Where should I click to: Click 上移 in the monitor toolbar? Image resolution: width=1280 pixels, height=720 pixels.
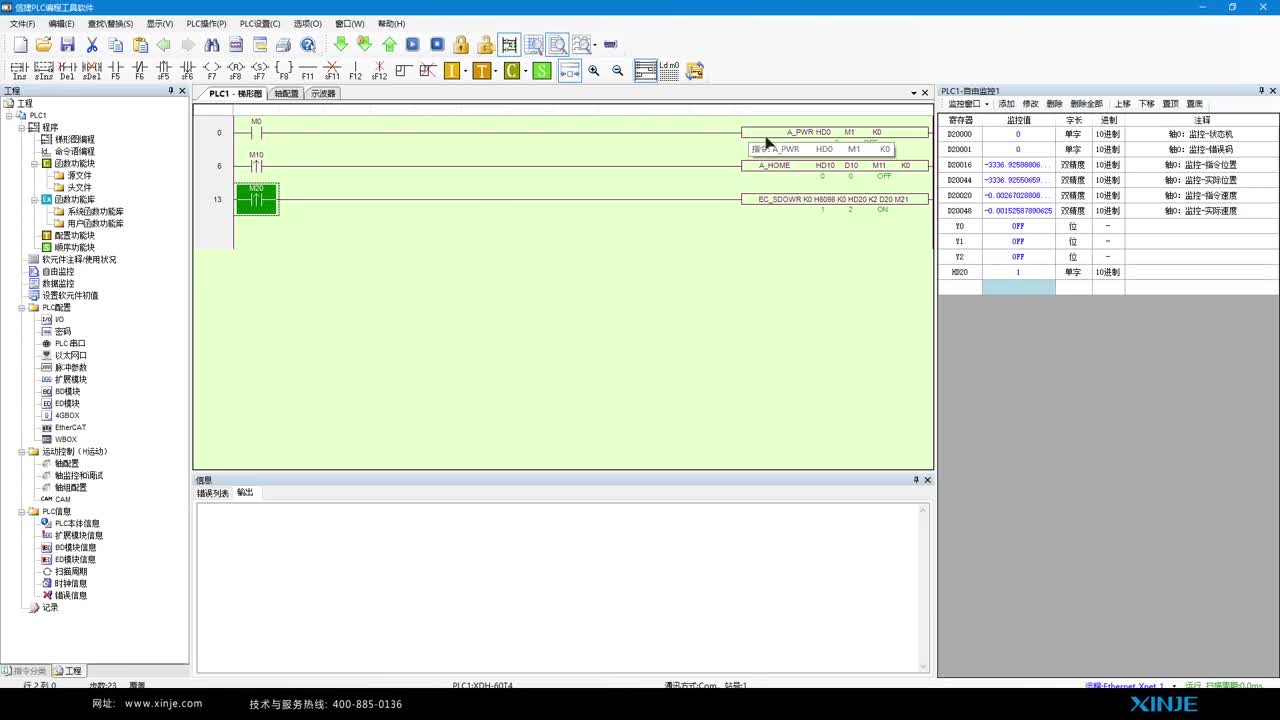pos(1122,104)
